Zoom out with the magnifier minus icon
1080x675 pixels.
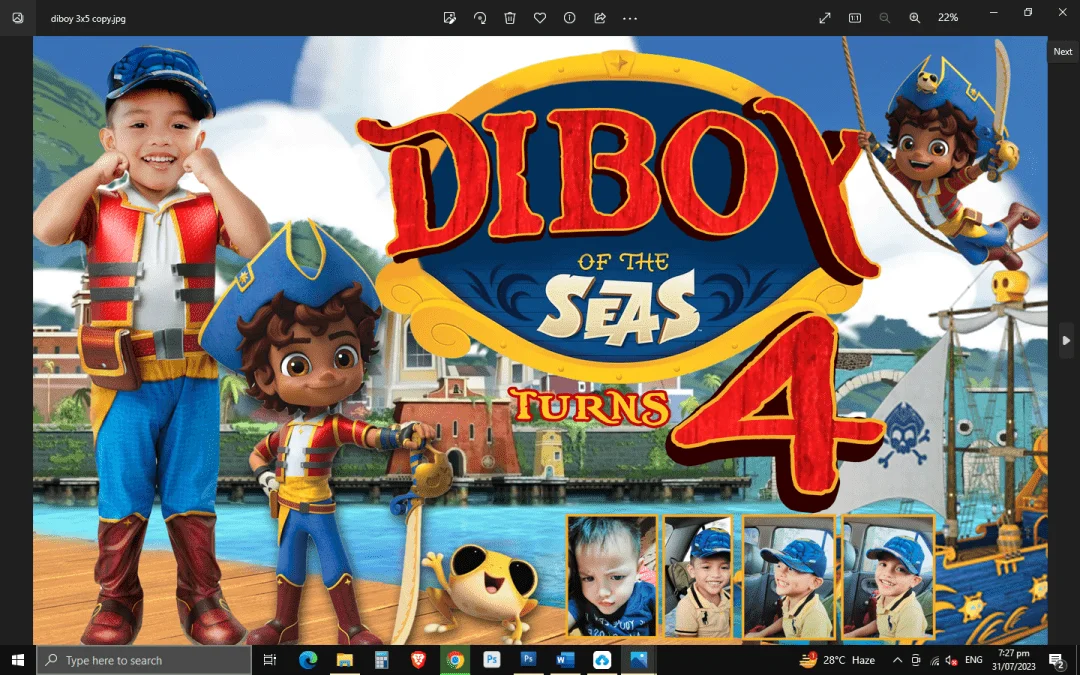click(x=884, y=18)
